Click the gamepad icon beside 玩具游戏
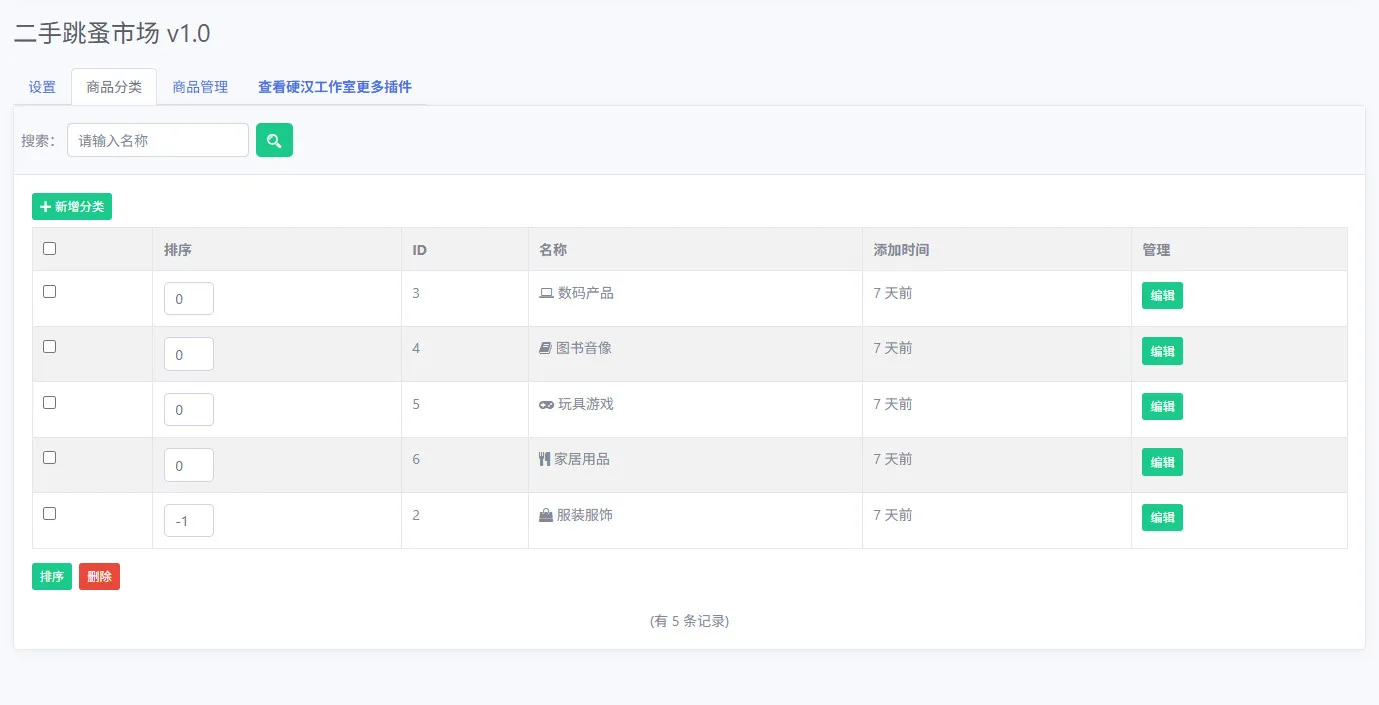Viewport: 1379px width, 705px height. pyautogui.click(x=546, y=404)
